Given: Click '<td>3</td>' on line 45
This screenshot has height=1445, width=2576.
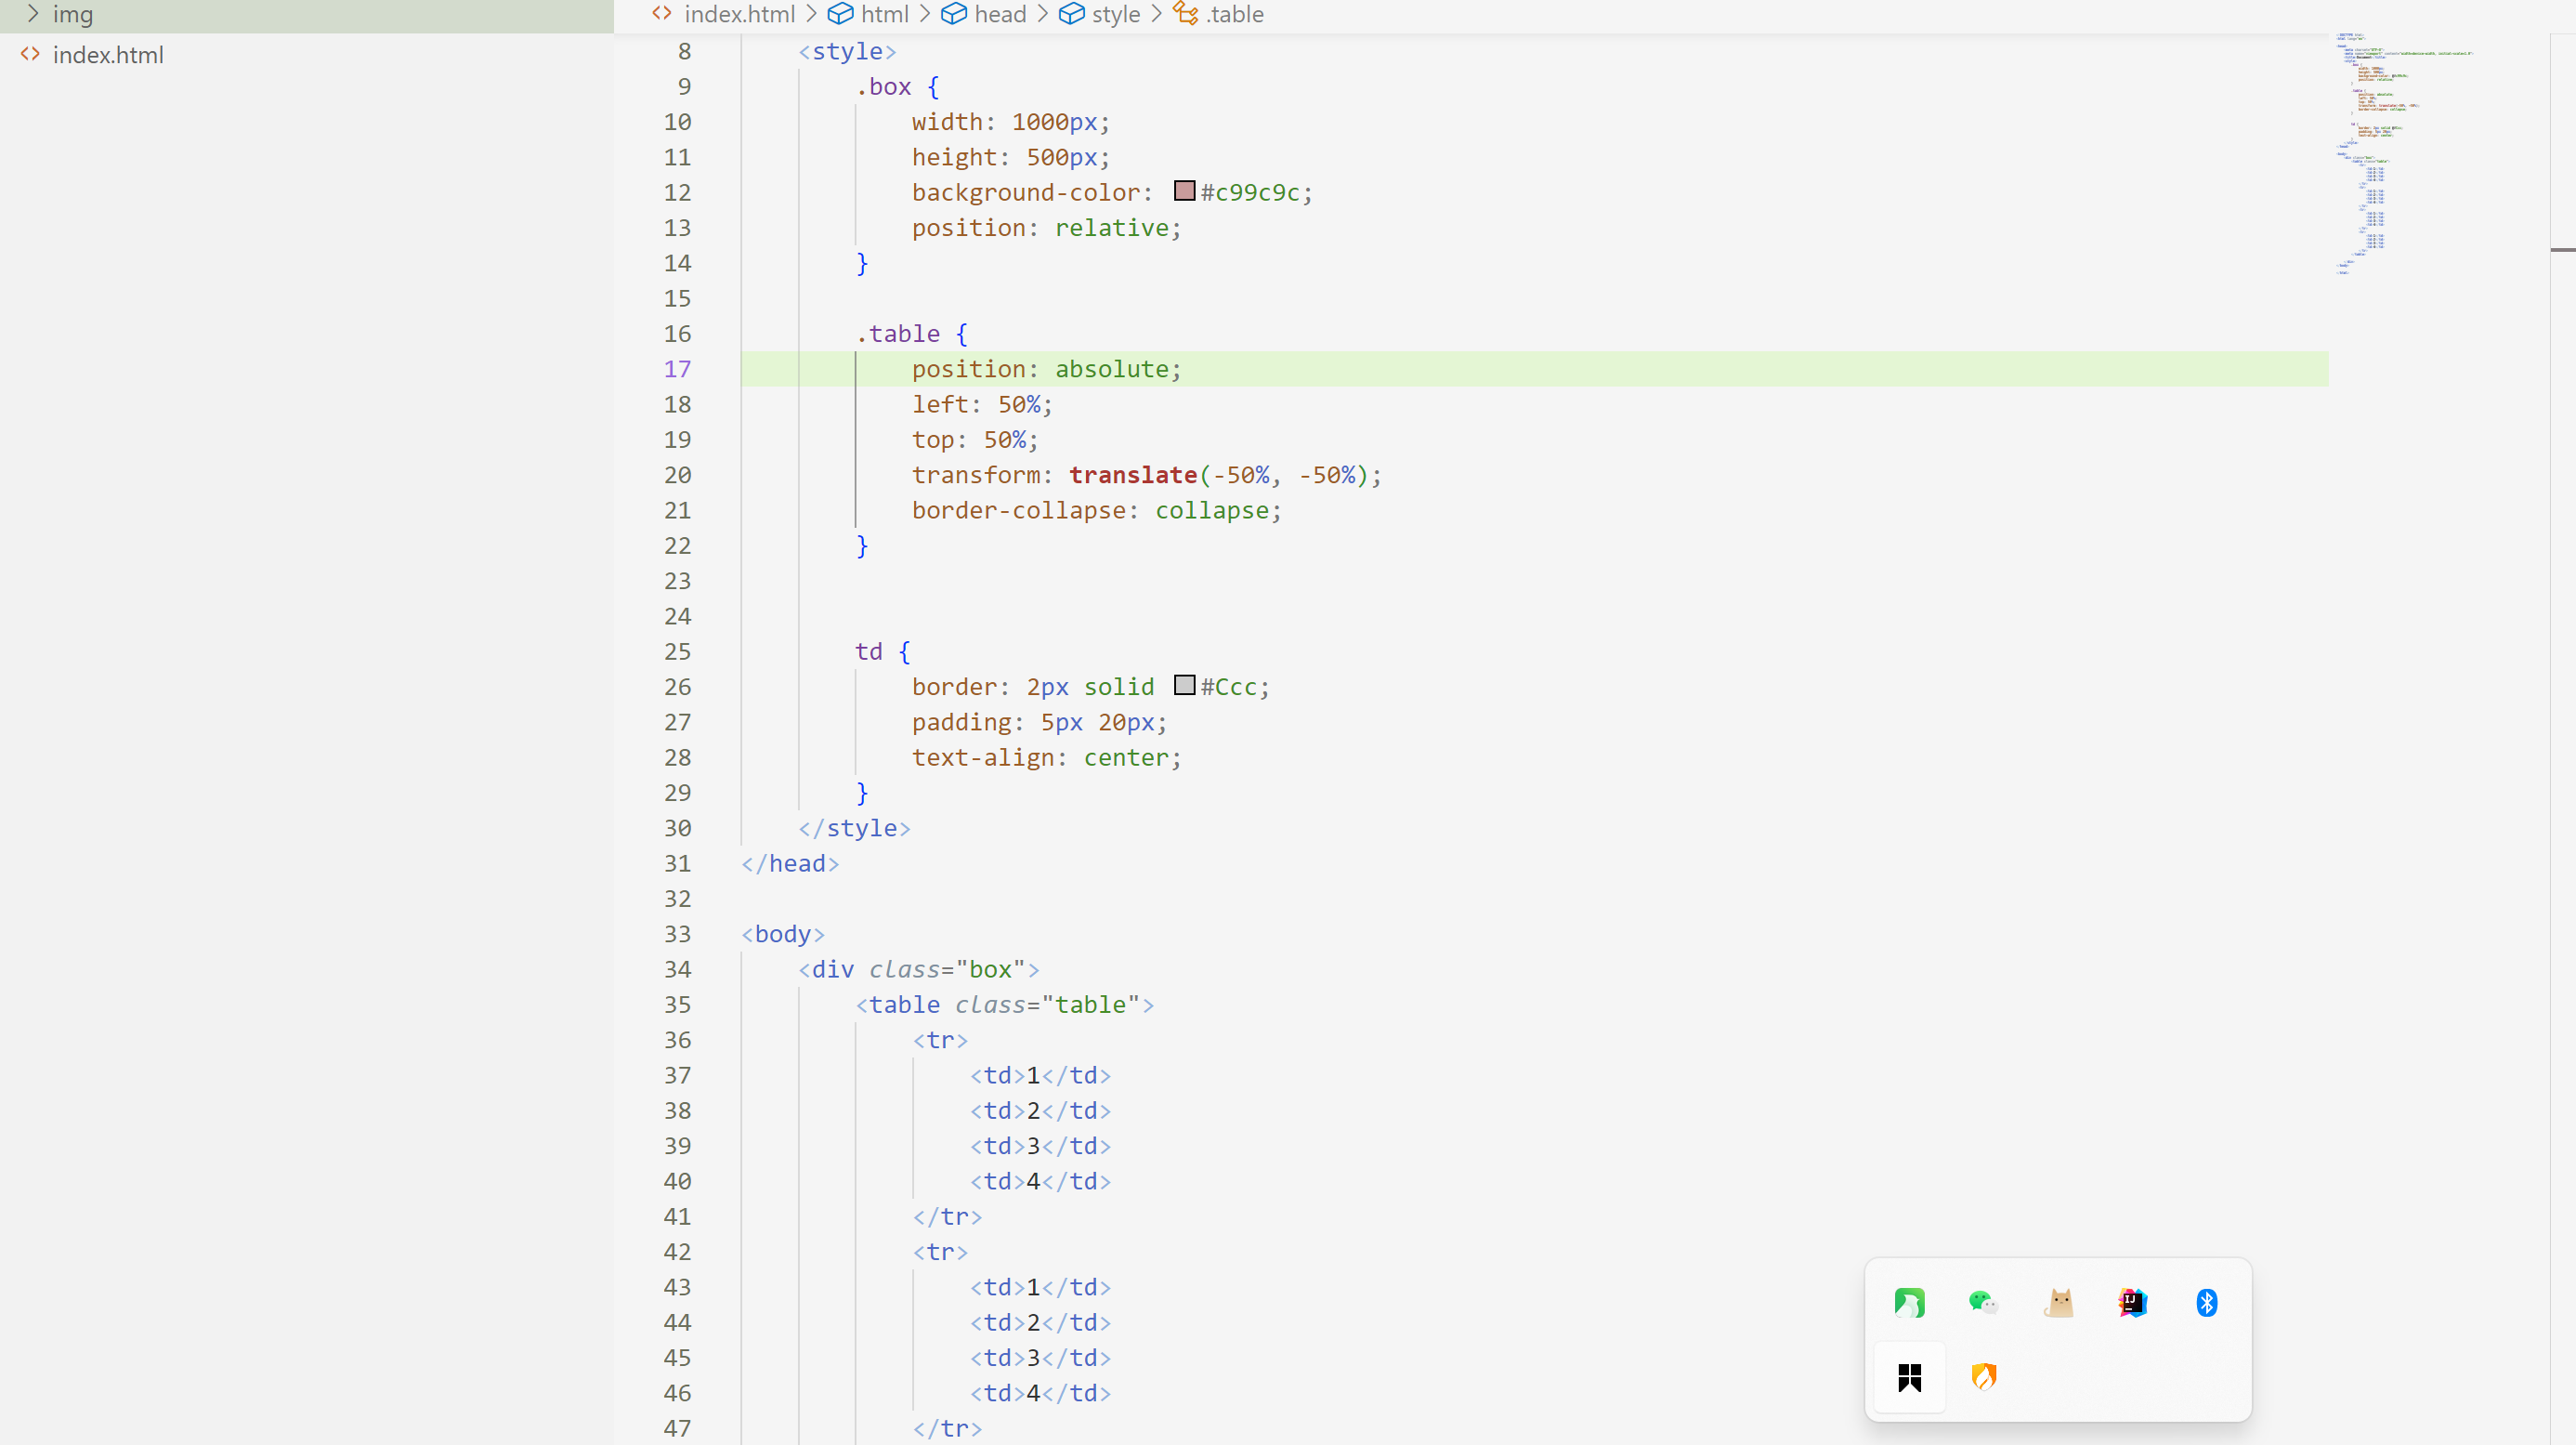Looking at the screenshot, I should 1040,1358.
